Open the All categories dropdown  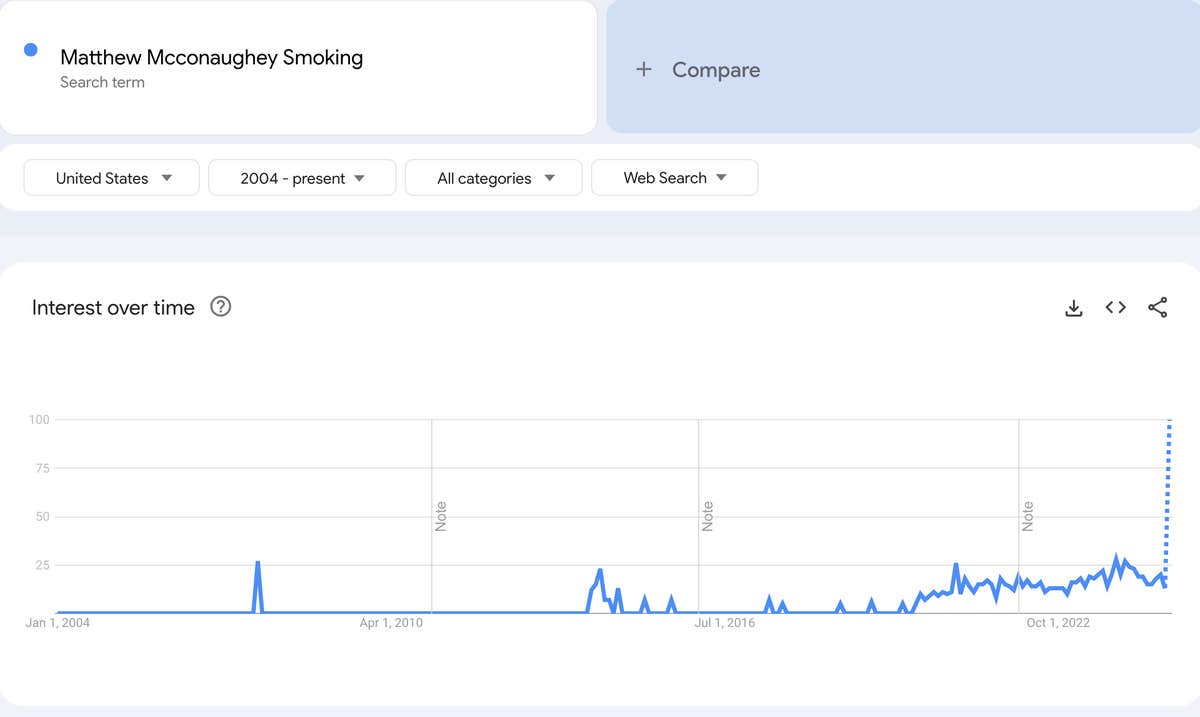point(493,177)
